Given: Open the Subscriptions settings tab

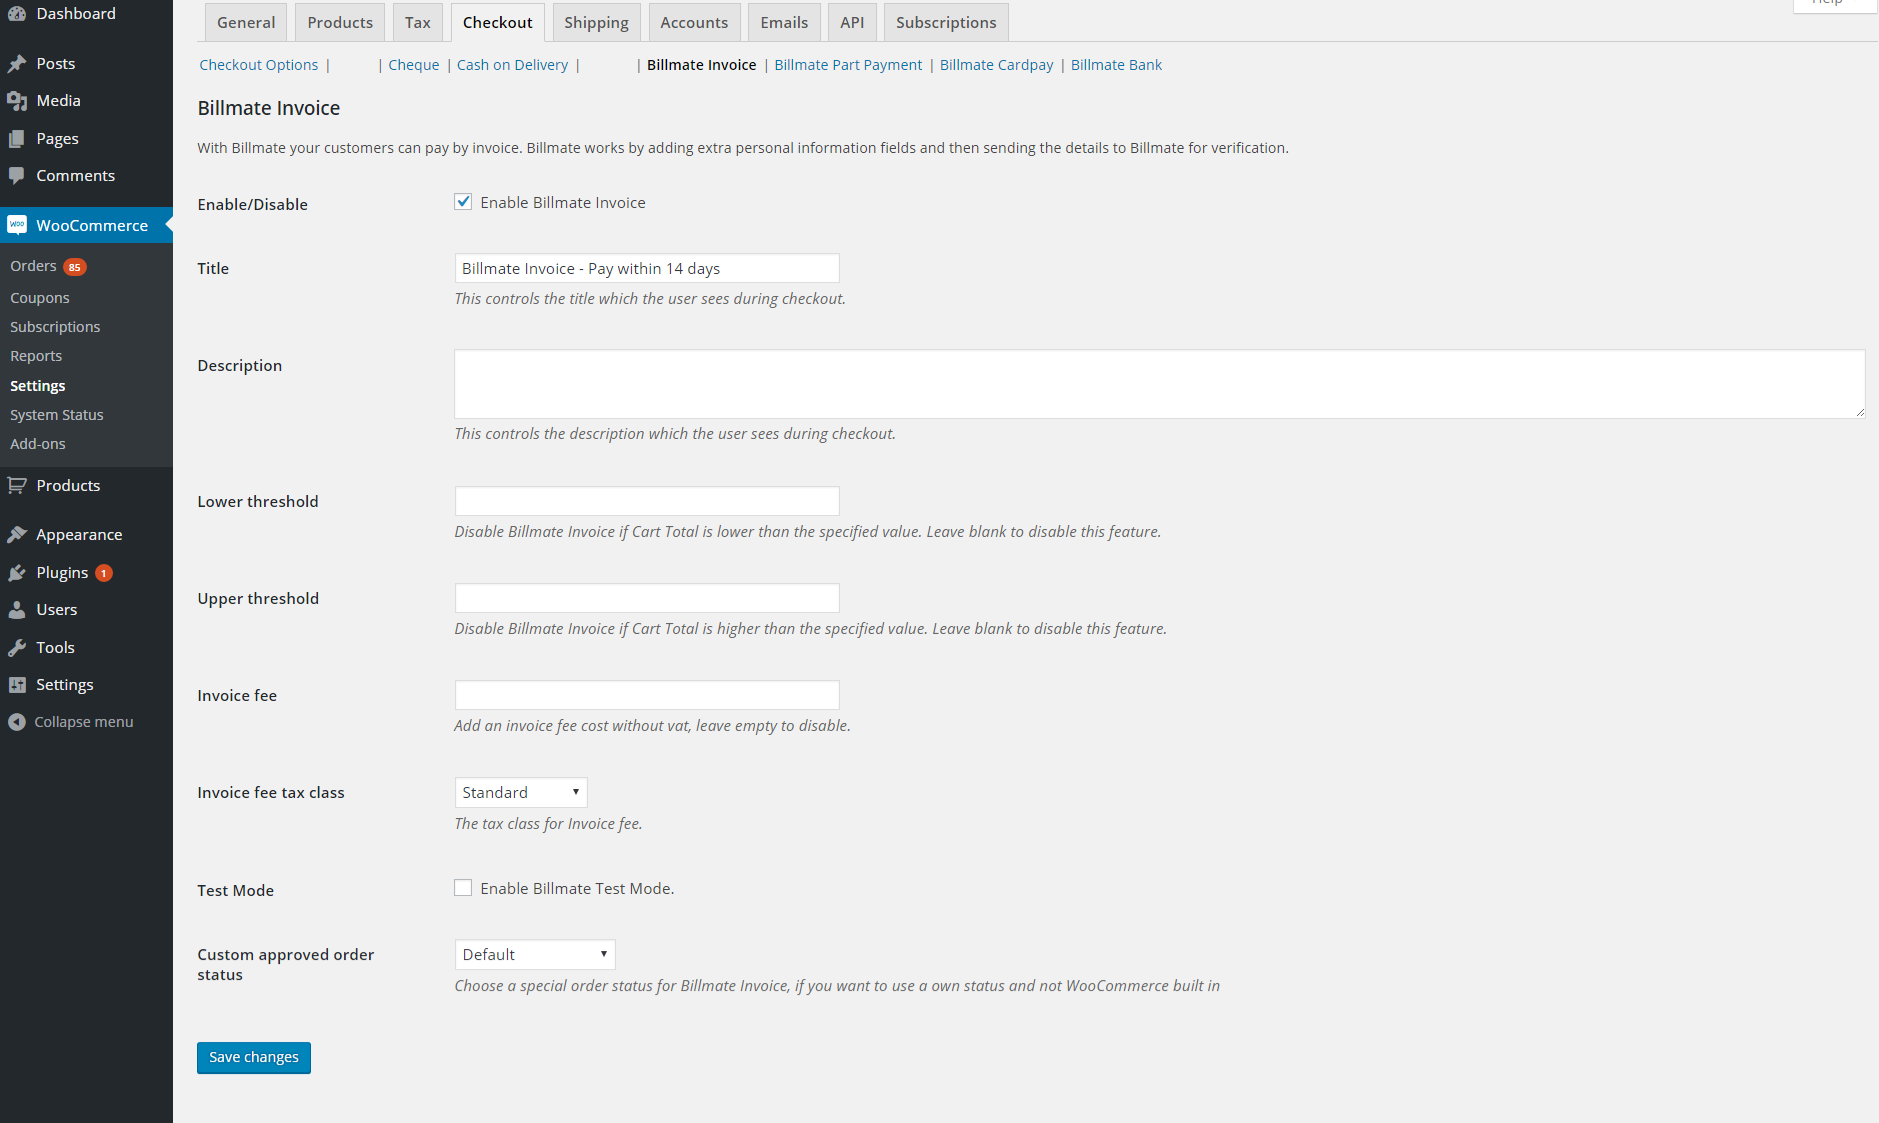Looking at the screenshot, I should coord(946,22).
